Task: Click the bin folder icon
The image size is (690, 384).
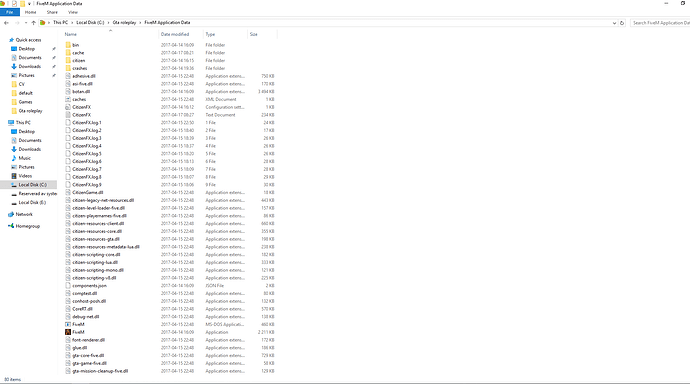Action: [68, 45]
